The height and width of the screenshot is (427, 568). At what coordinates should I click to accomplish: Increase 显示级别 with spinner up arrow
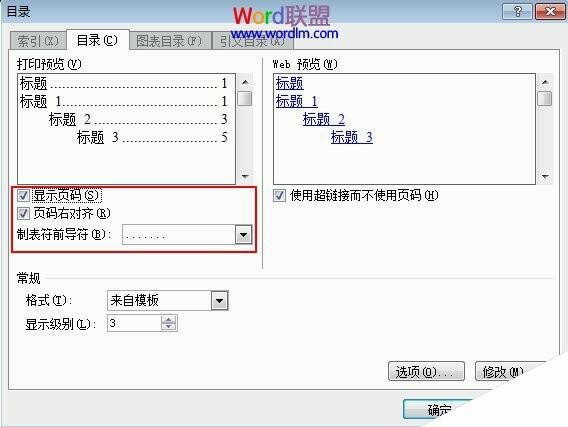click(x=168, y=319)
